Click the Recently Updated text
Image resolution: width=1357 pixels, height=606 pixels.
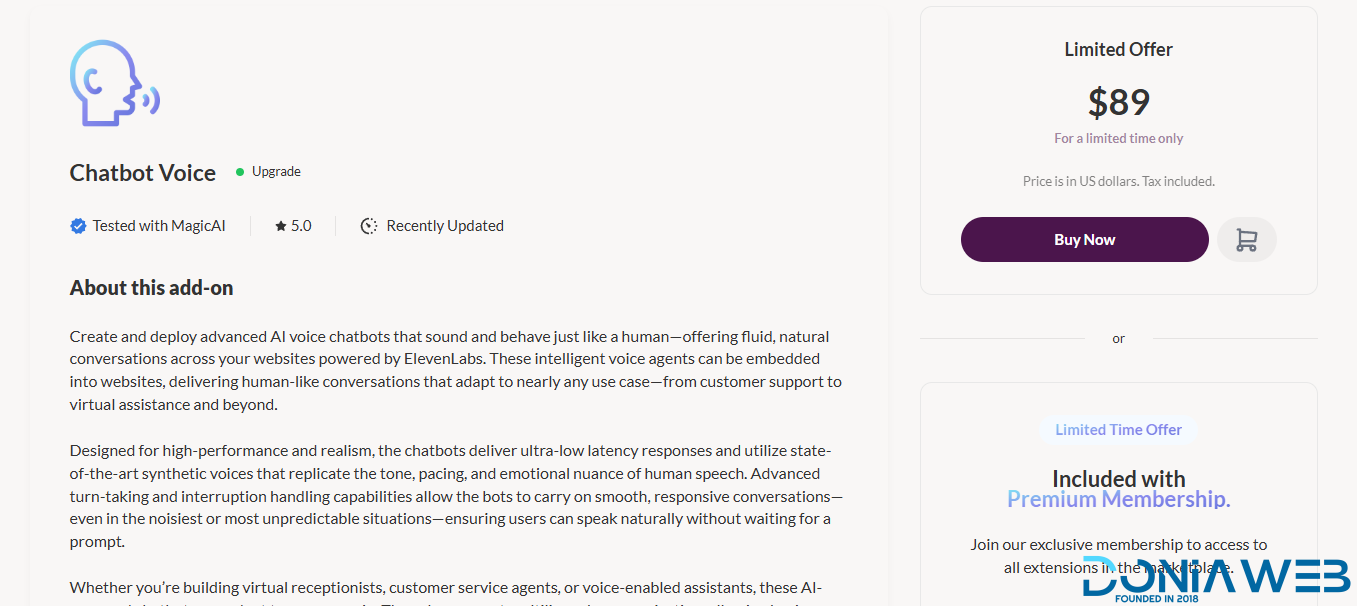445,226
